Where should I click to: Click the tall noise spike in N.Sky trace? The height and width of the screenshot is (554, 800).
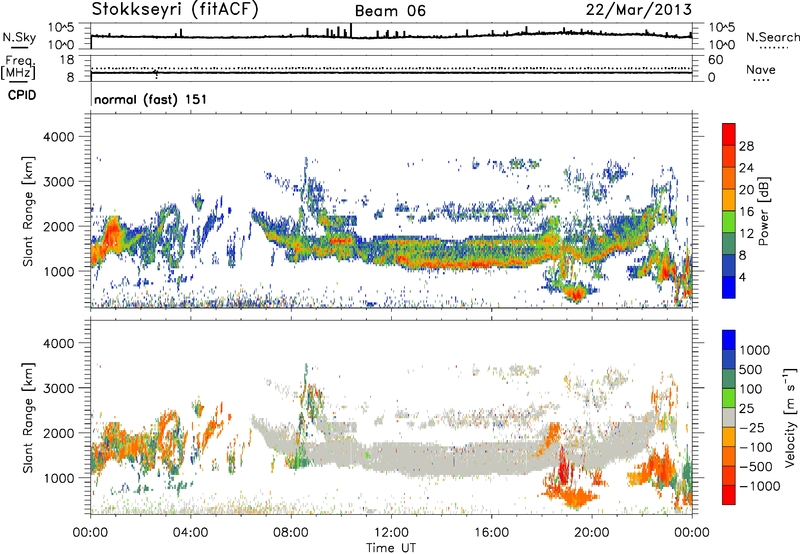pyautogui.click(x=351, y=30)
